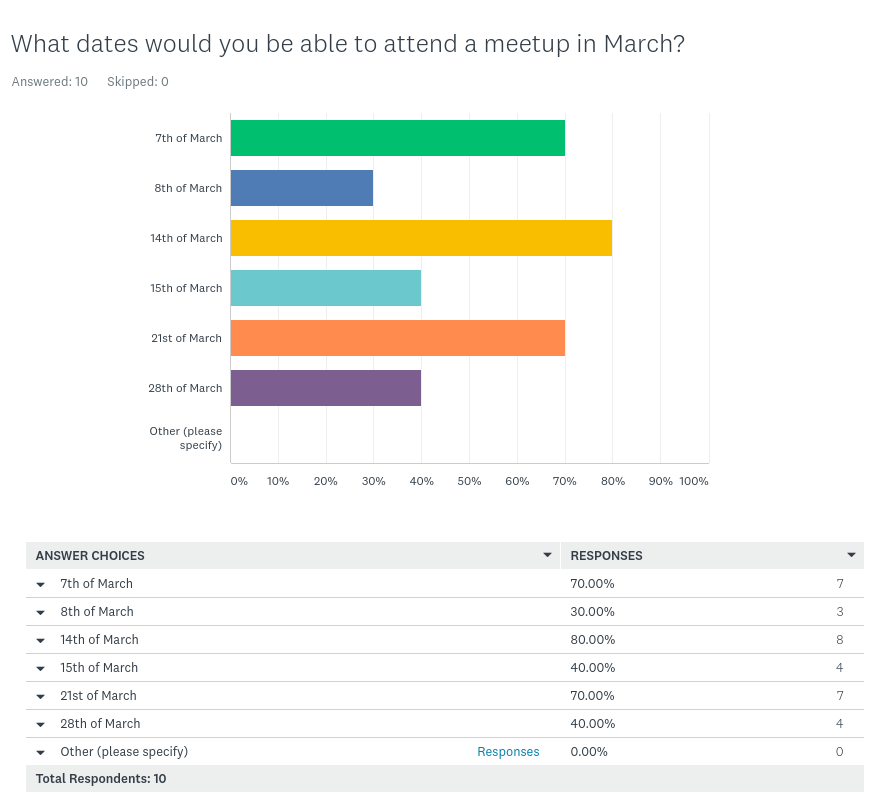Click the RESPONSES column header text
The image size is (892, 804).
point(606,555)
